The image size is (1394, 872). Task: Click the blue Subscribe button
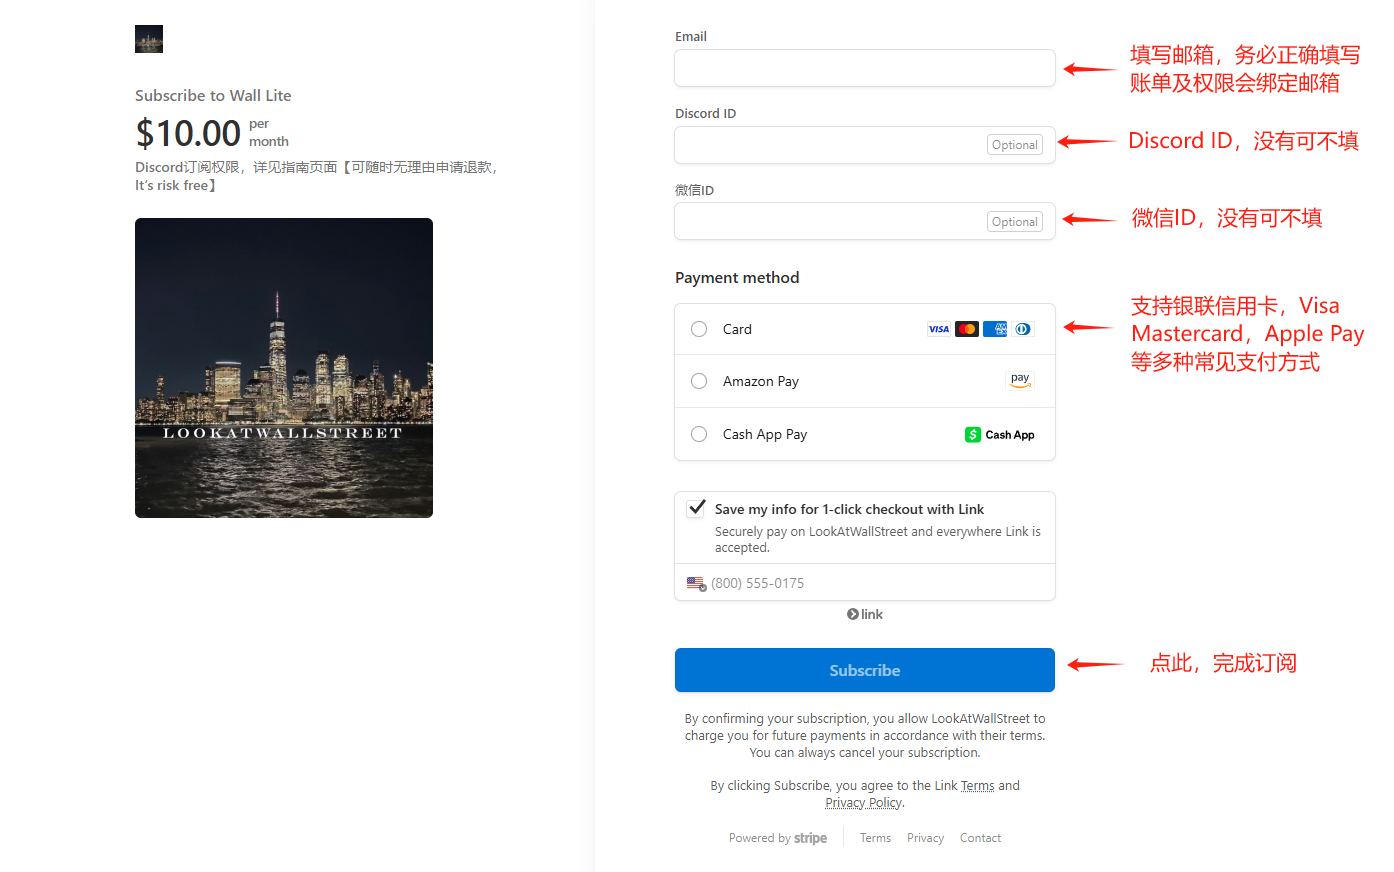tap(865, 670)
